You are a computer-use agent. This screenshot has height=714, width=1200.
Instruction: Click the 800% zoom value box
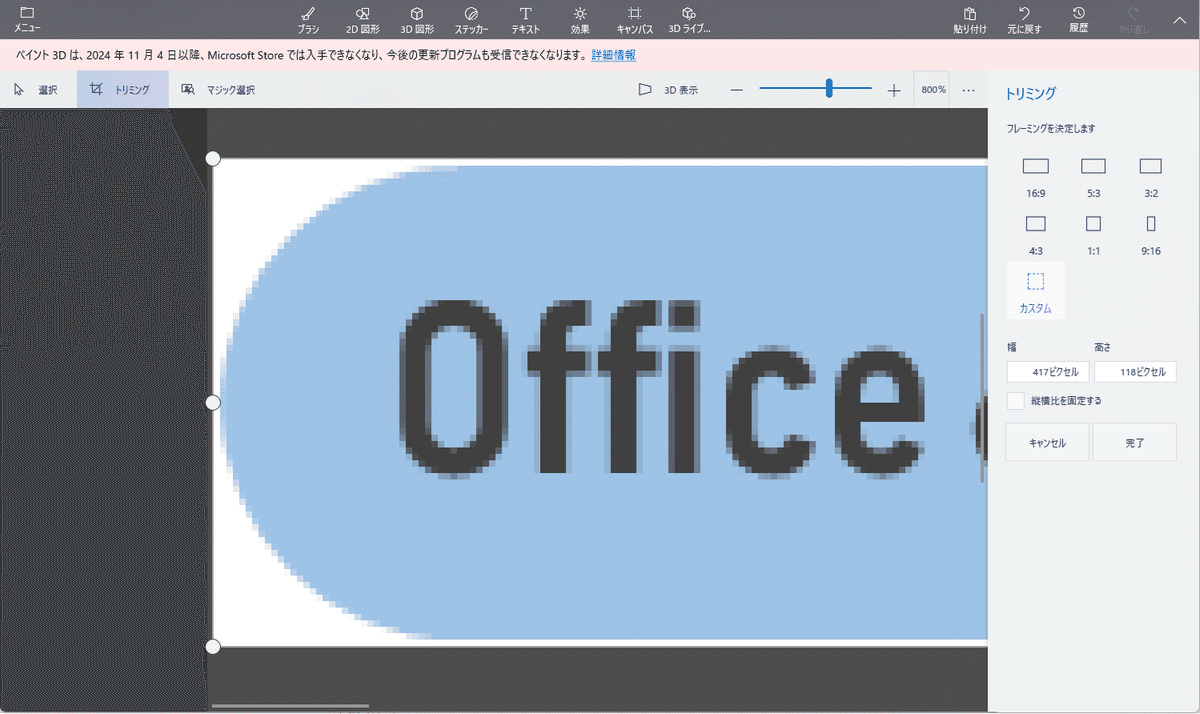934,90
